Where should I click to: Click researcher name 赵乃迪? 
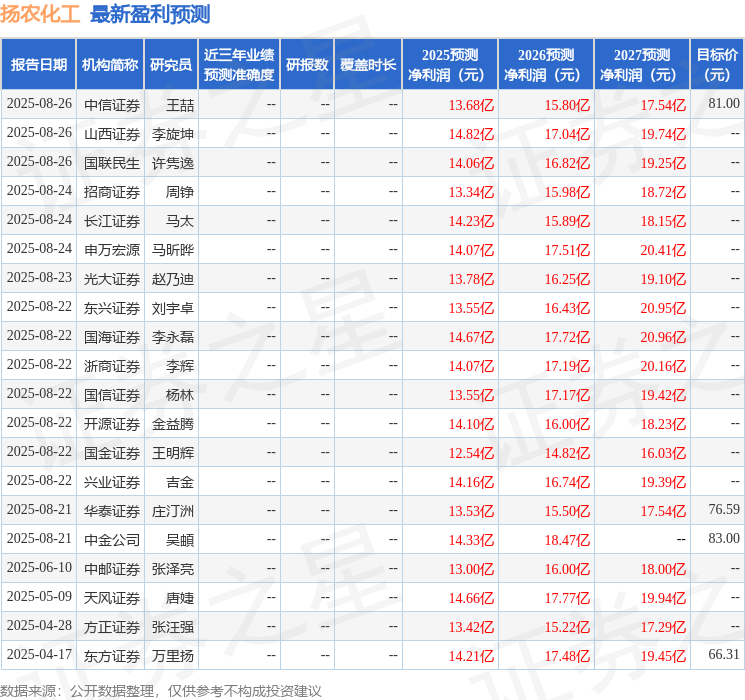(172, 279)
